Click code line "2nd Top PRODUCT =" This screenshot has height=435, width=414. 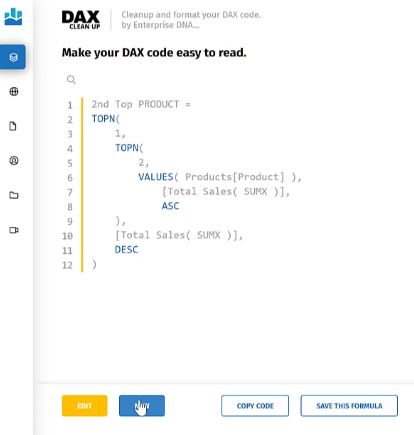coord(141,104)
